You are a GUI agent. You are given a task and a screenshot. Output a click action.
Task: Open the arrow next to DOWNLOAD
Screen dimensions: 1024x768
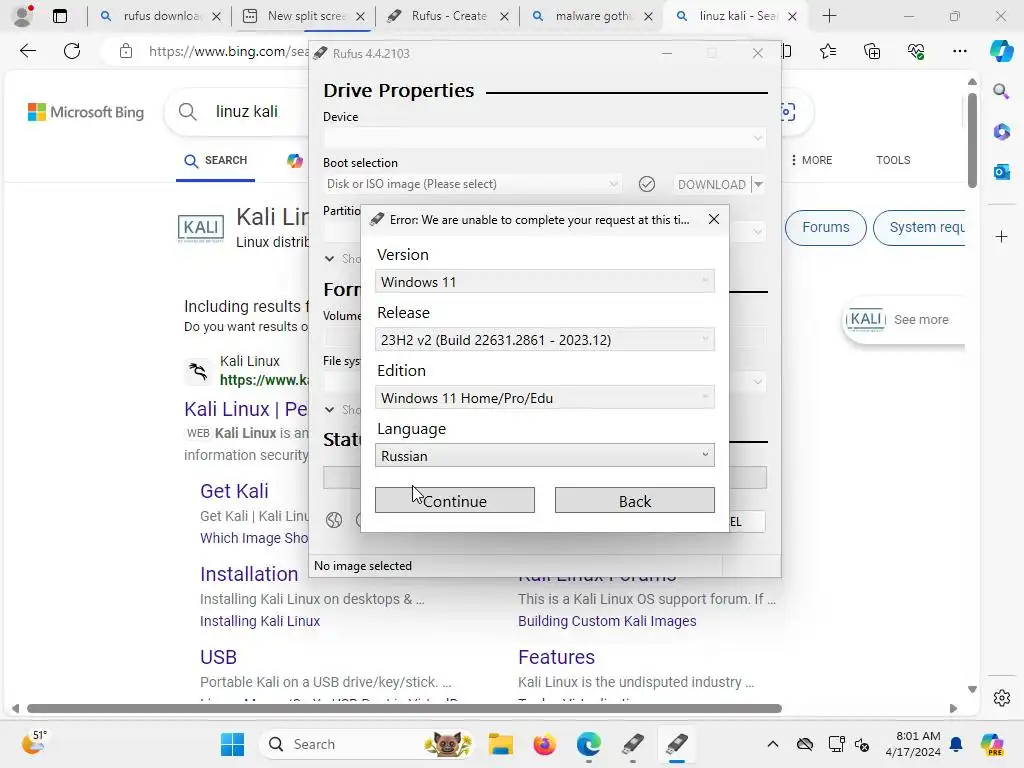tap(758, 185)
